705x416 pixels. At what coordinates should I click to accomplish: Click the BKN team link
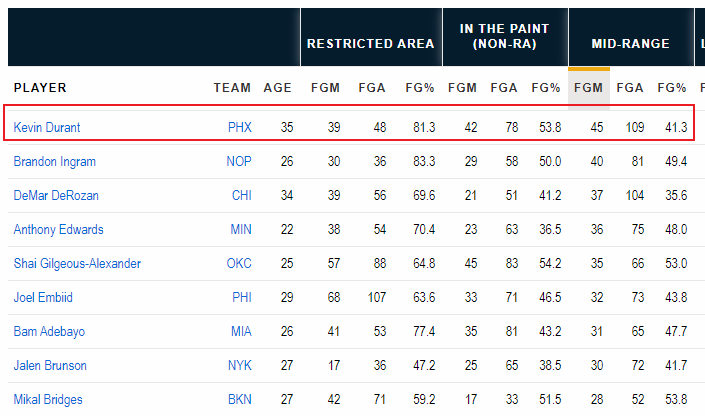(x=240, y=399)
